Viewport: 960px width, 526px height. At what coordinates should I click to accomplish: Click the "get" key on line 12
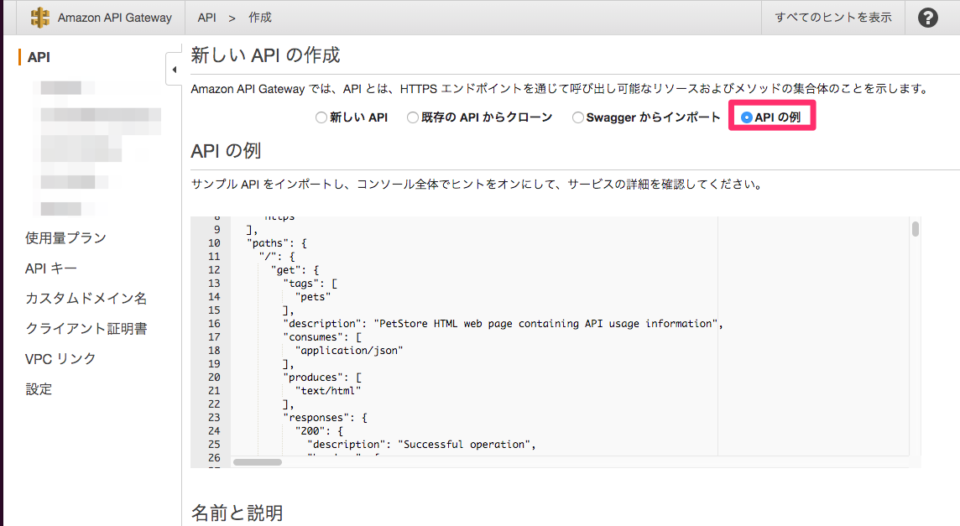tap(288, 270)
